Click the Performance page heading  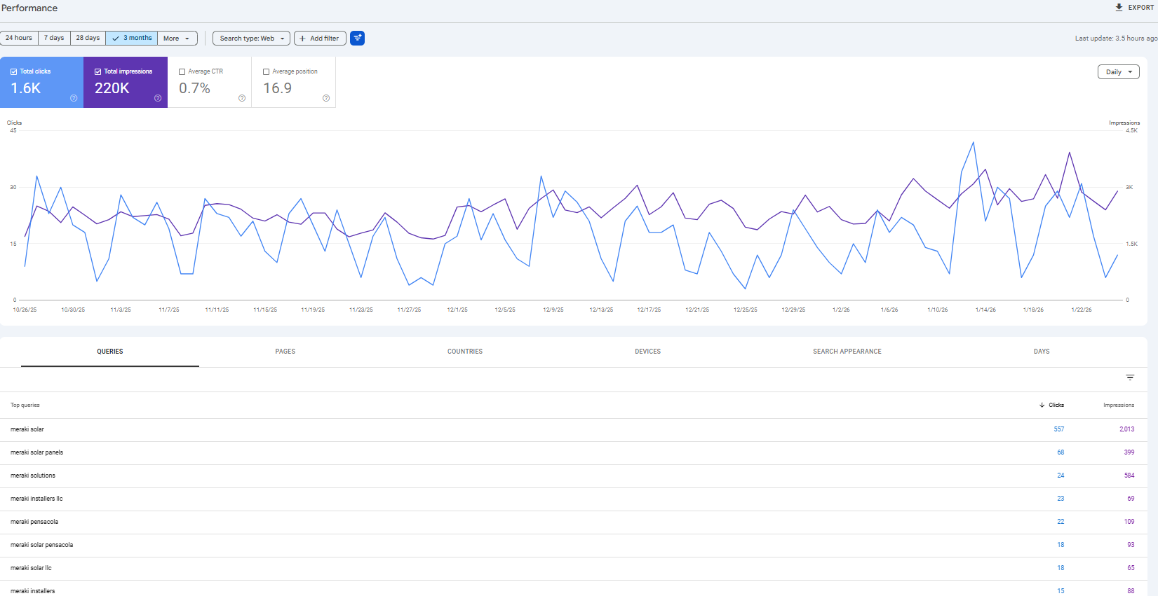pyautogui.click(x=30, y=7)
